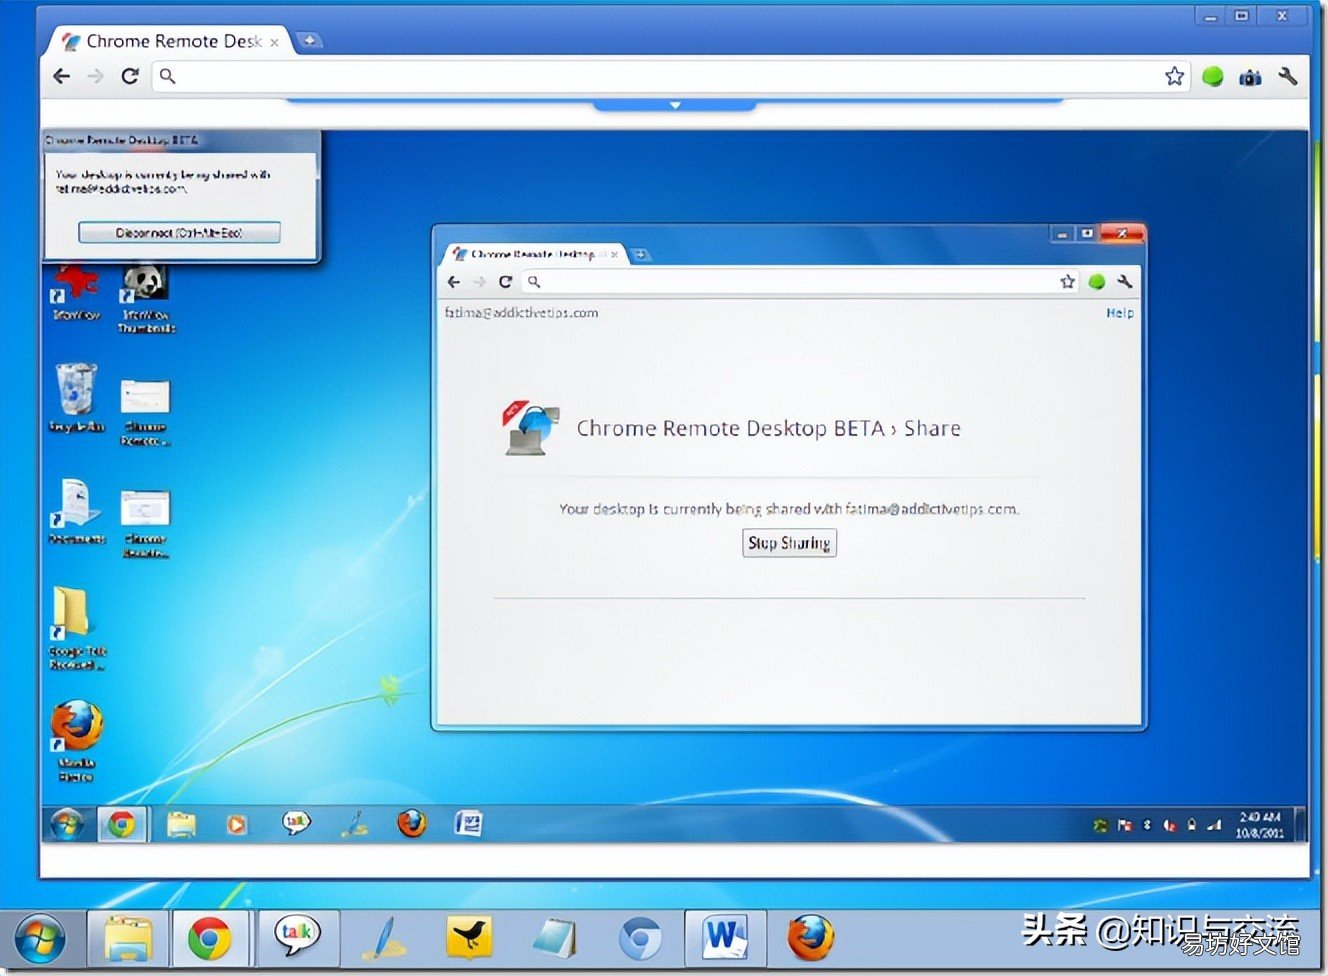Open the local Windows Start menu
Image resolution: width=1328 pixels, height=976 pixels.
40,938
